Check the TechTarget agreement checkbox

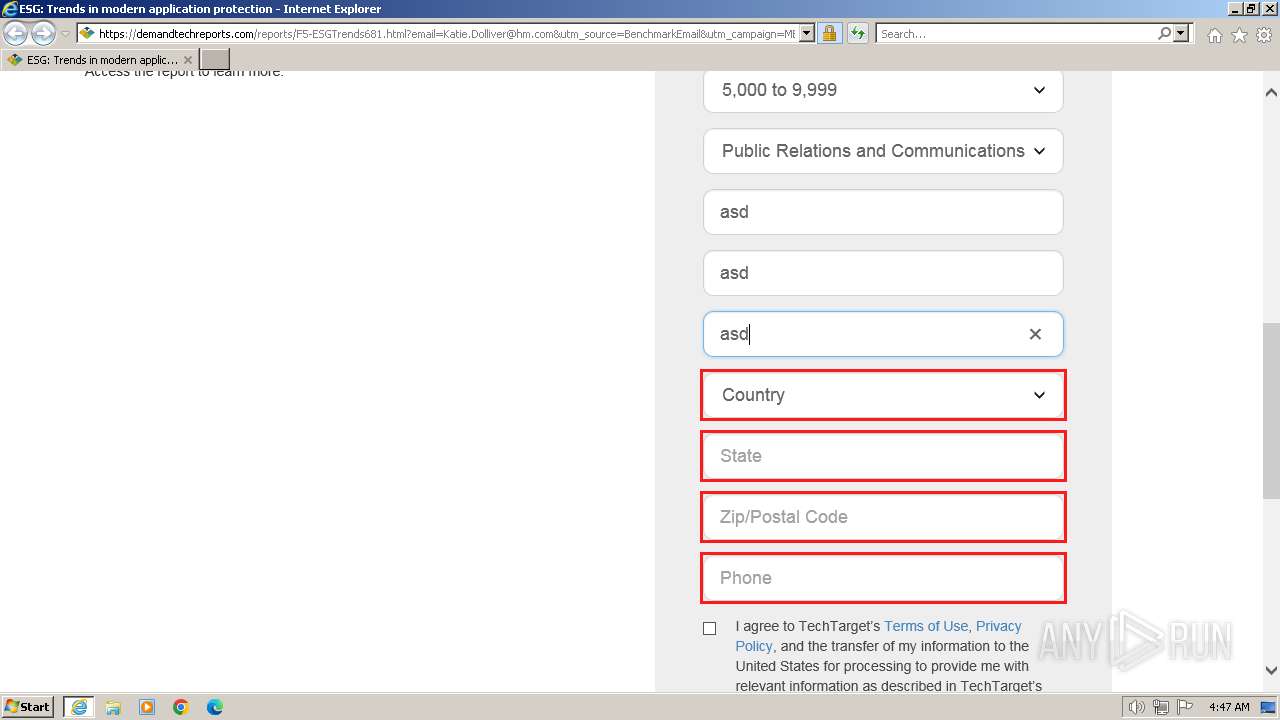(709, 628)
